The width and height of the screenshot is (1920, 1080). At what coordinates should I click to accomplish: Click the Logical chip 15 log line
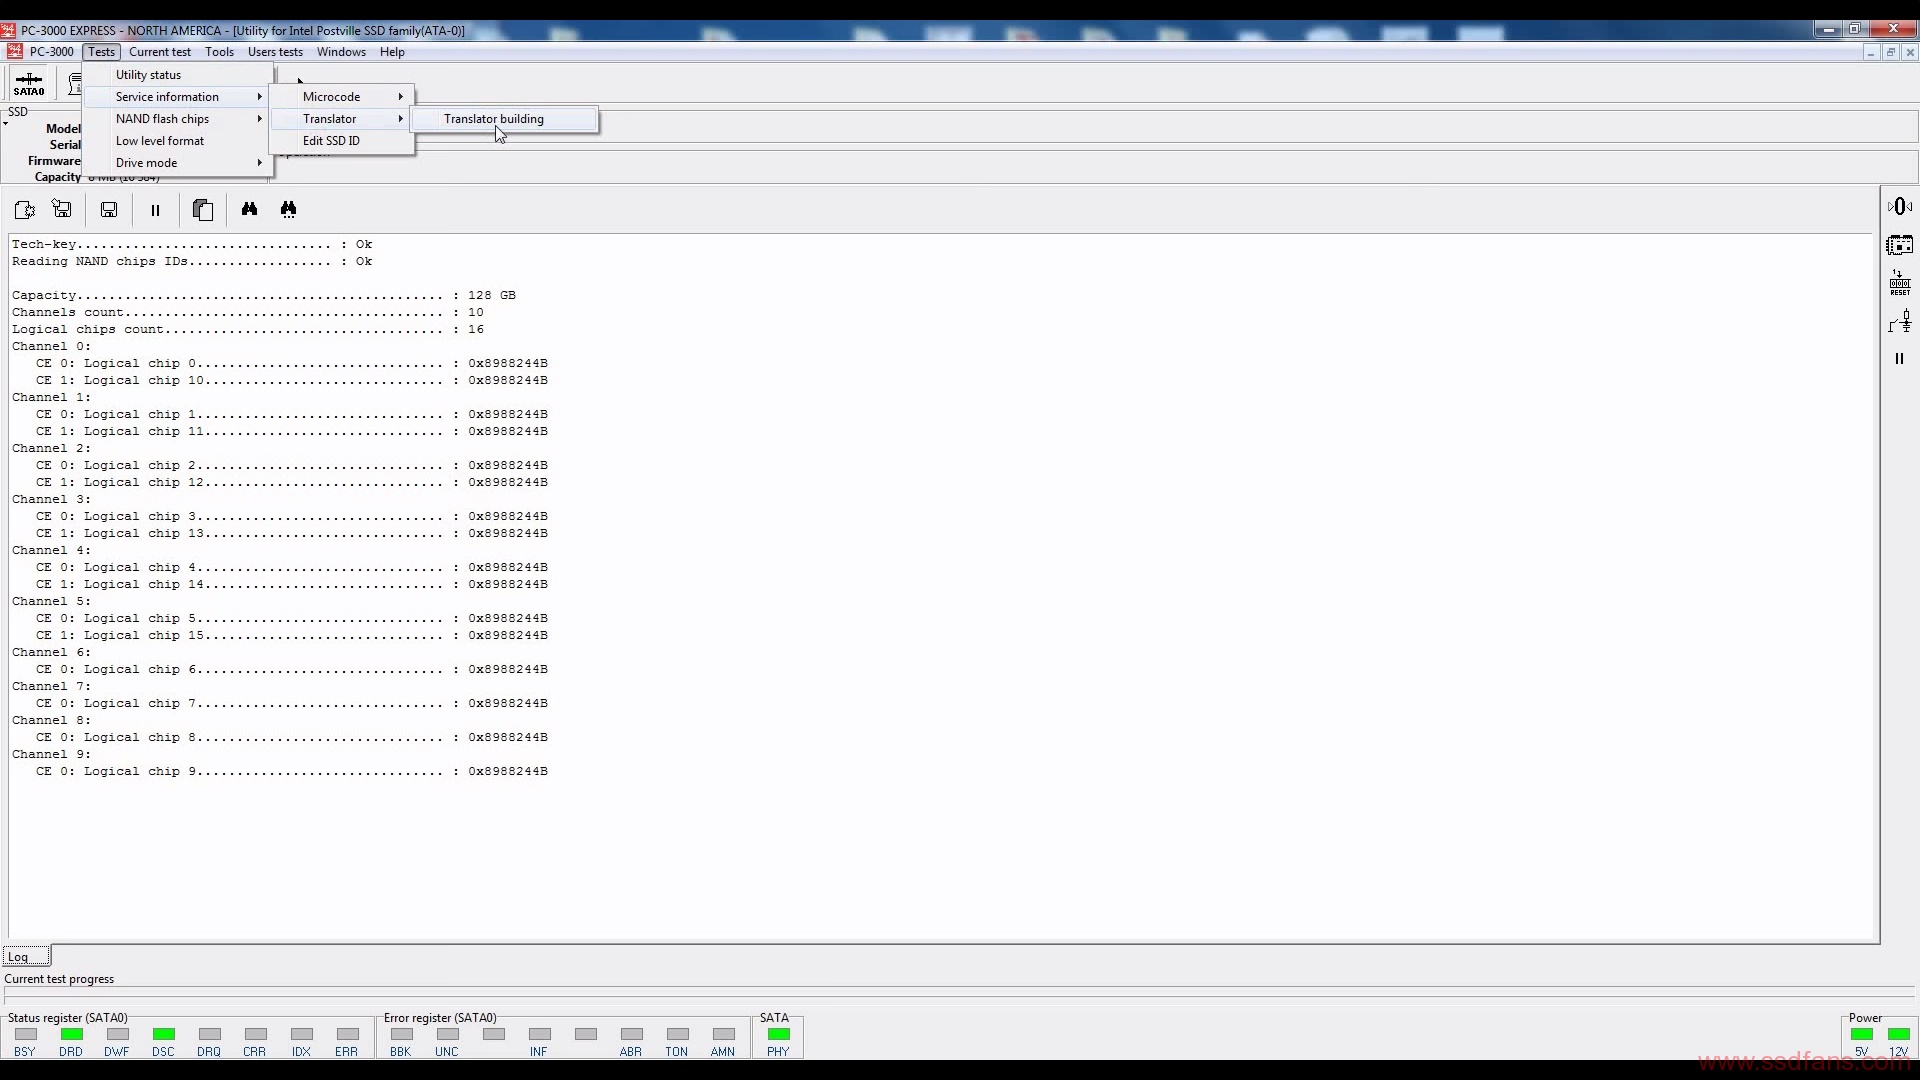(292, 635)
